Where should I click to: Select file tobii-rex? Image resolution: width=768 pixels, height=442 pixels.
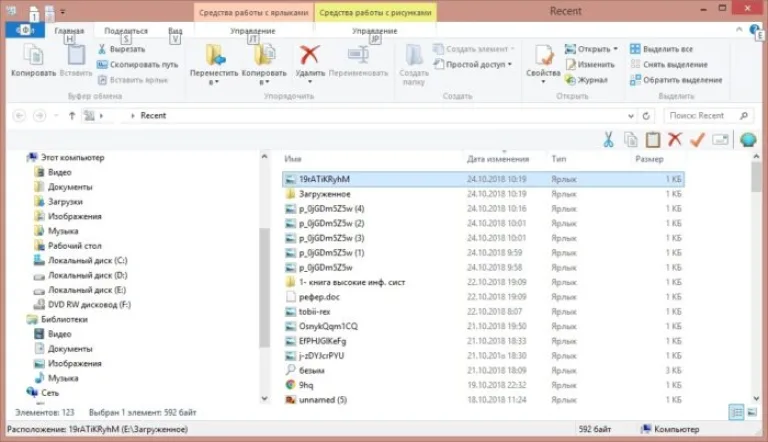pyautogui.click(x=483, y=312)
